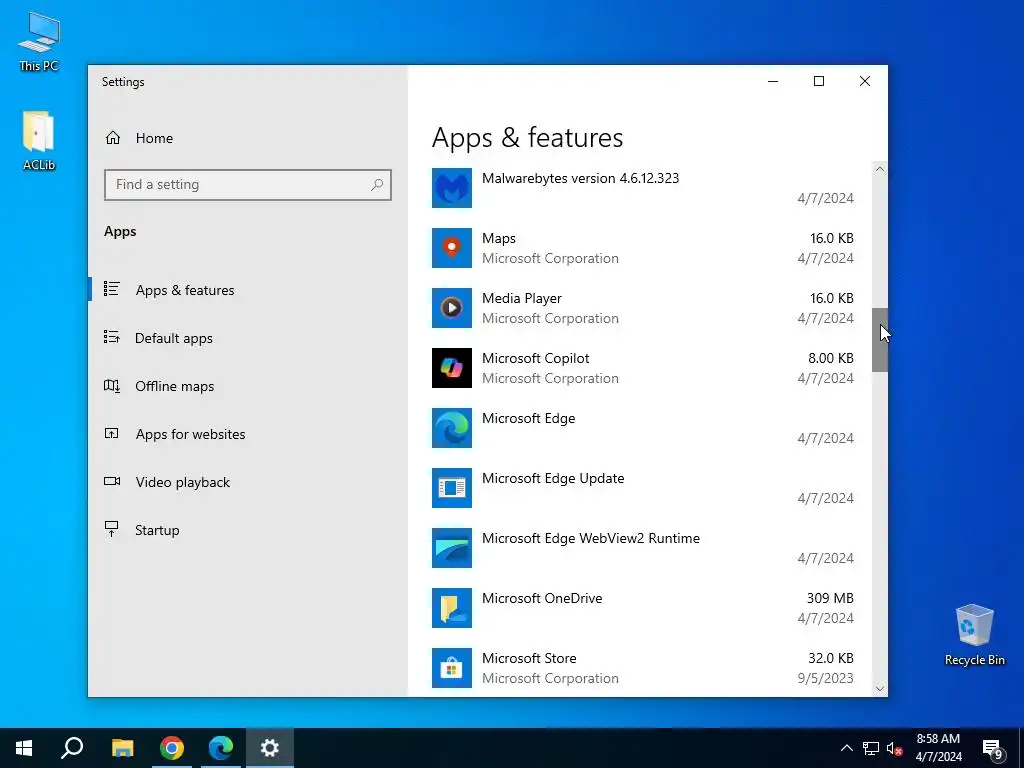Open the notification center icon
The height and width of the screenshot is (768, 1024).
(993, 750)
